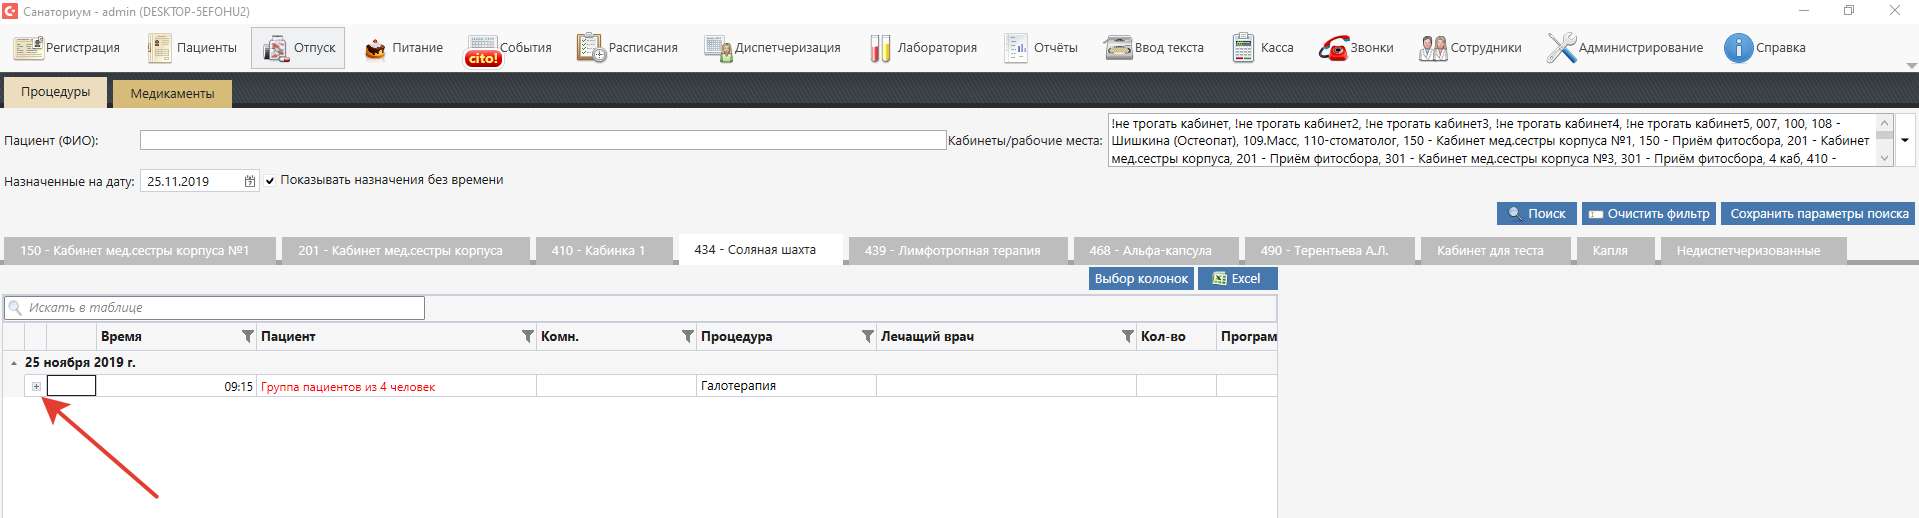Open Лаборатория test tubes icon

(880, 48)
